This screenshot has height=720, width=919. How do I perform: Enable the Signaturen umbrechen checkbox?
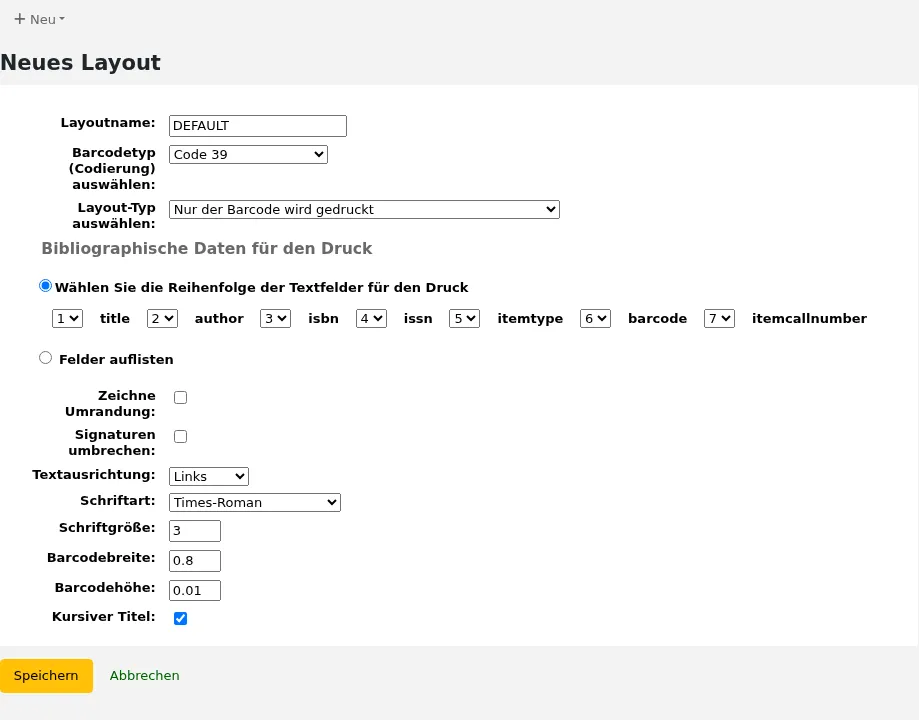coord(181,437)
